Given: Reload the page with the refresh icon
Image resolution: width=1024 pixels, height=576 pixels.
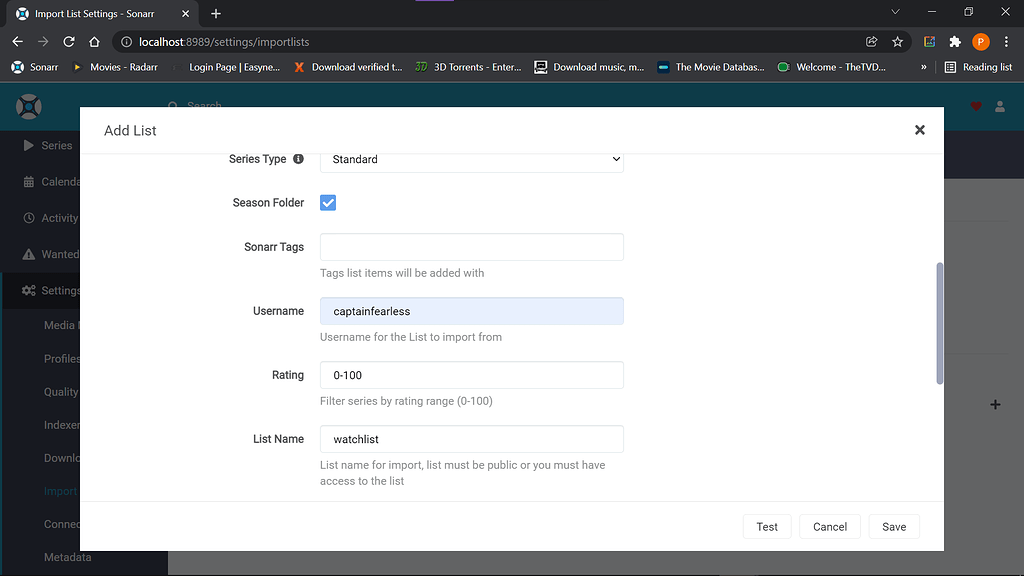Looking at the screenshot, I should [67, 42].
